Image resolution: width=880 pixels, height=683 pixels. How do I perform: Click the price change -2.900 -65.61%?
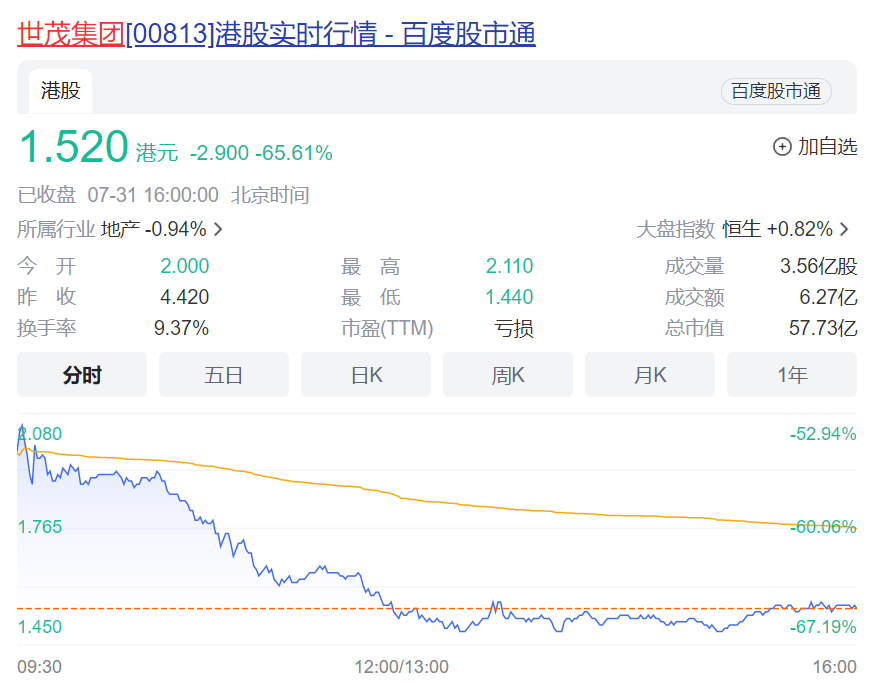tap(261, 153)
